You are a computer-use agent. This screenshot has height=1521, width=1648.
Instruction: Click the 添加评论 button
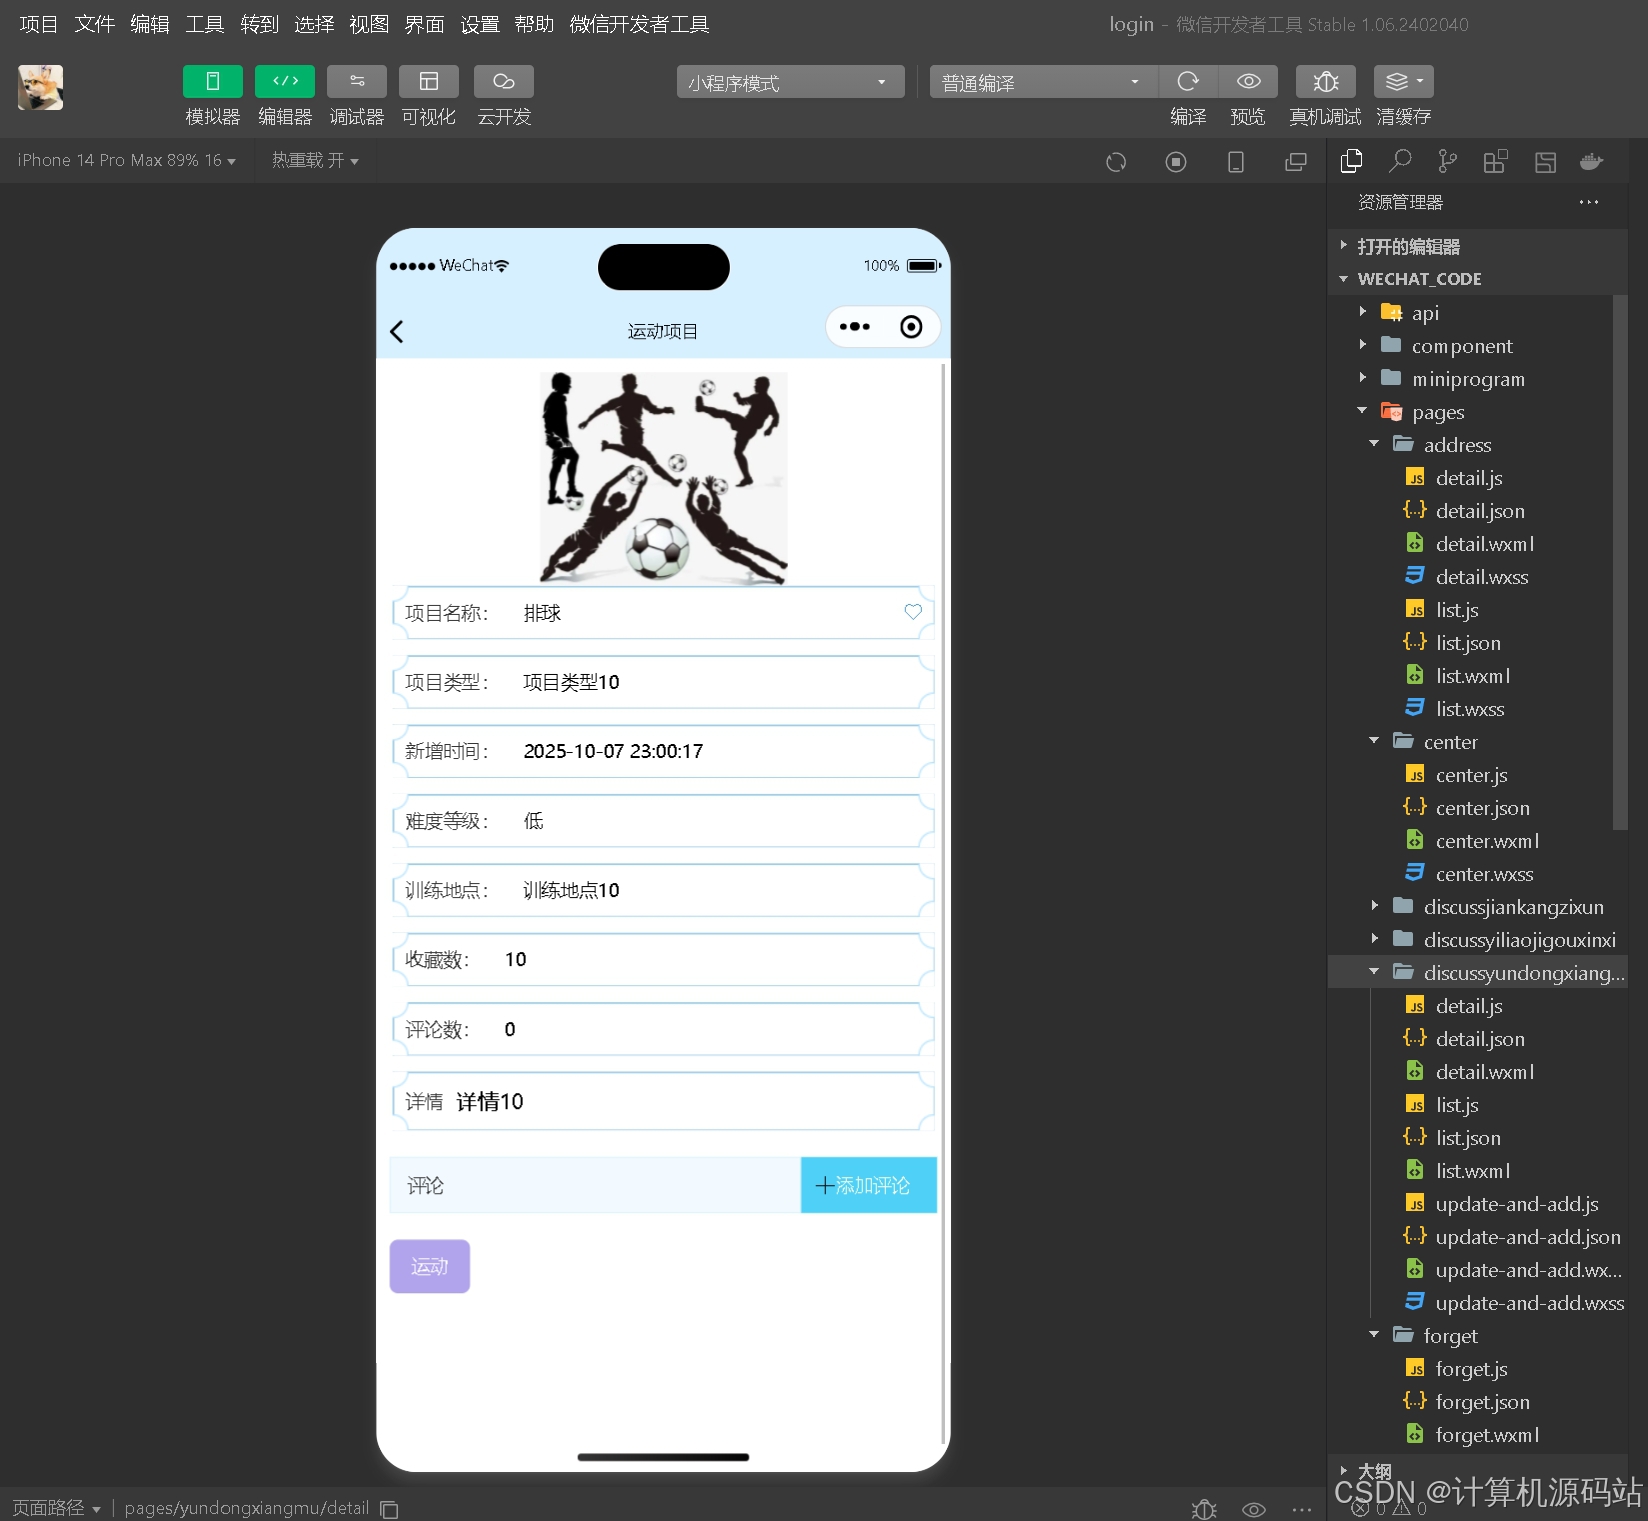869,1185
